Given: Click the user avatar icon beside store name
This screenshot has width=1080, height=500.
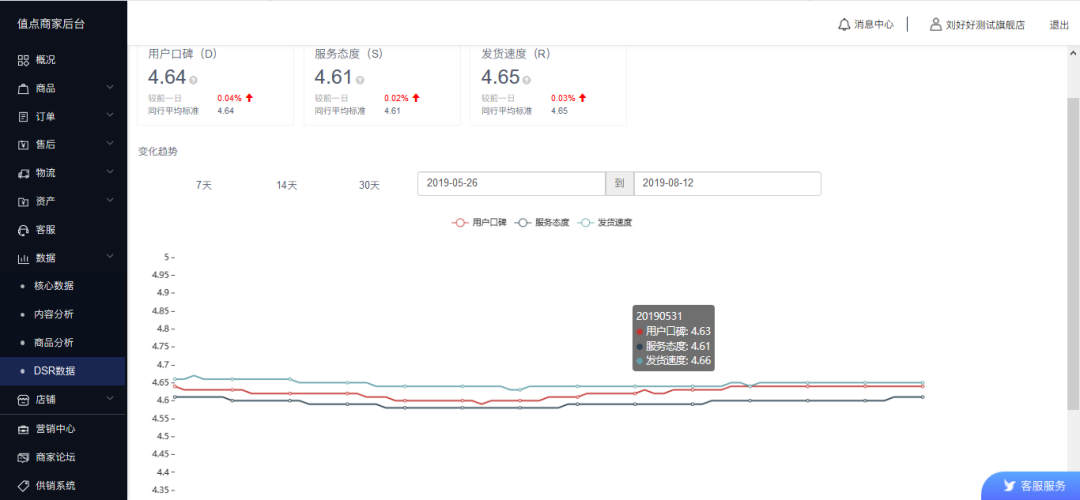Looking at the screenshot, I should pos(935,24).
